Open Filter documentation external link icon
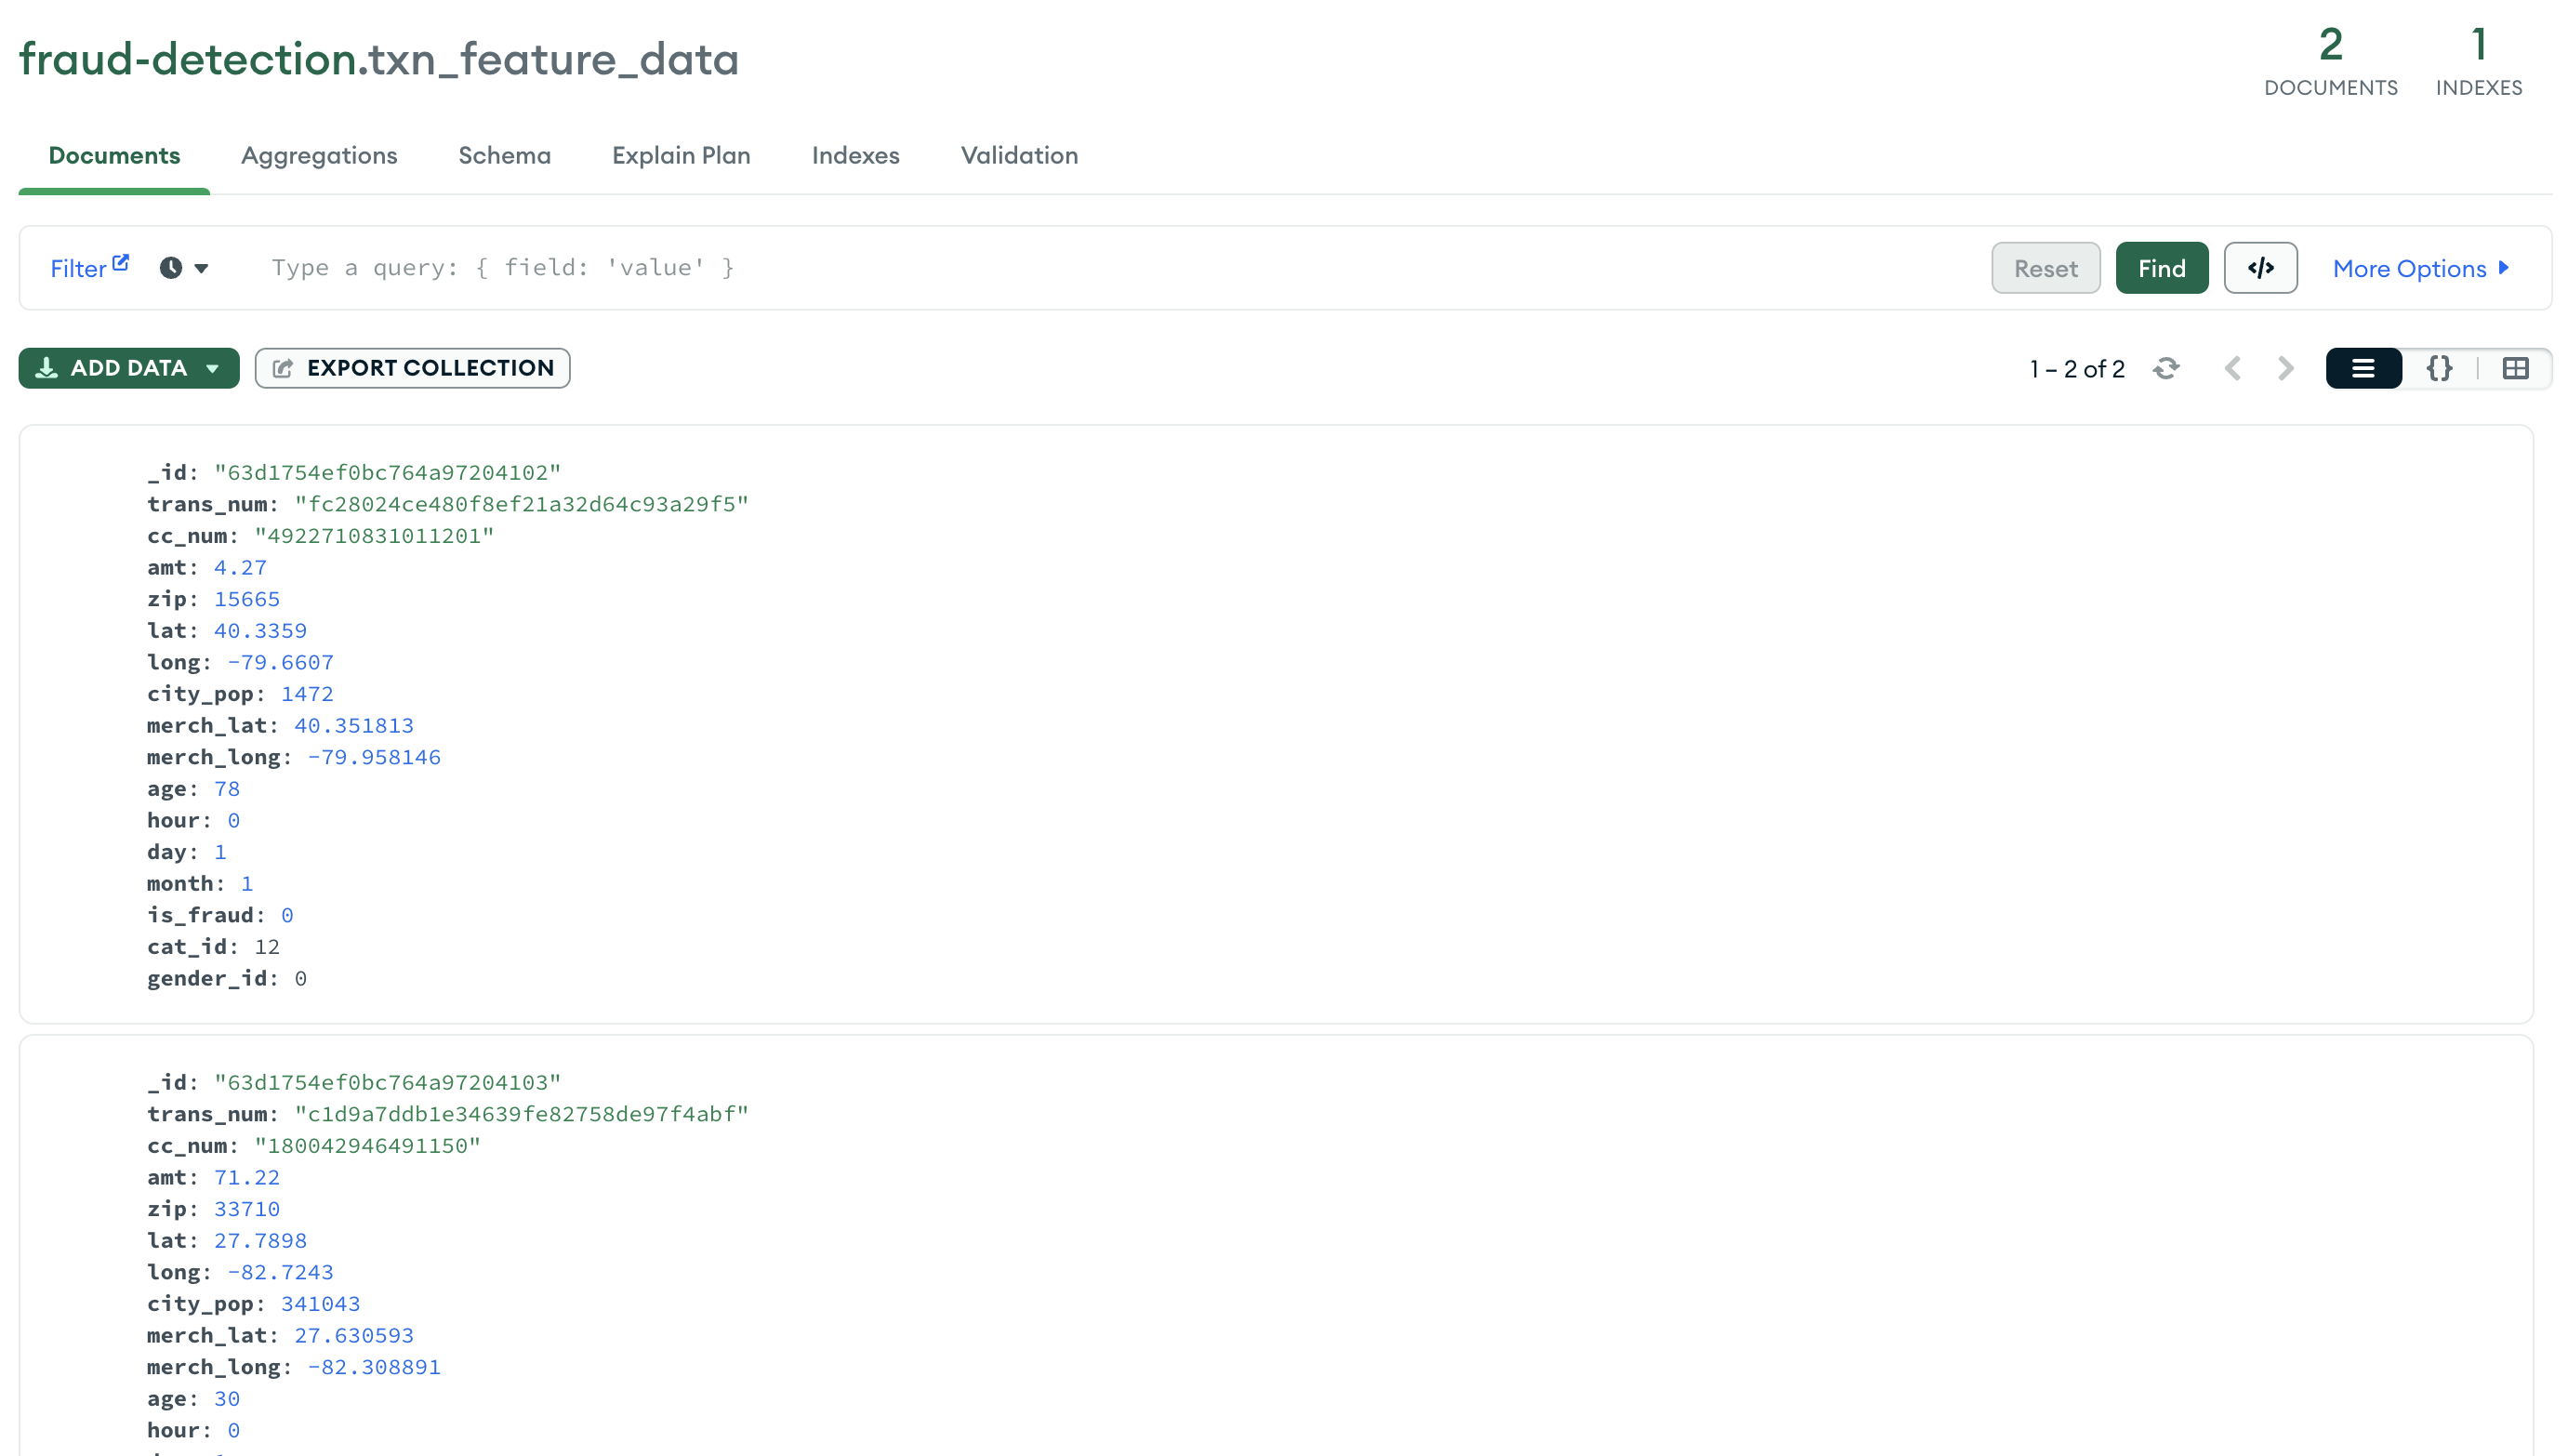Image resolution: width=2568 pixels, height=1456 pixels. coord(121,262)
